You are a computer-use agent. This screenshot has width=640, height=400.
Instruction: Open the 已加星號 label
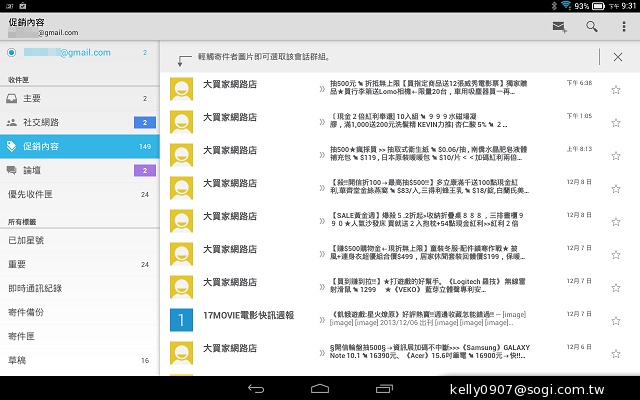80,240
